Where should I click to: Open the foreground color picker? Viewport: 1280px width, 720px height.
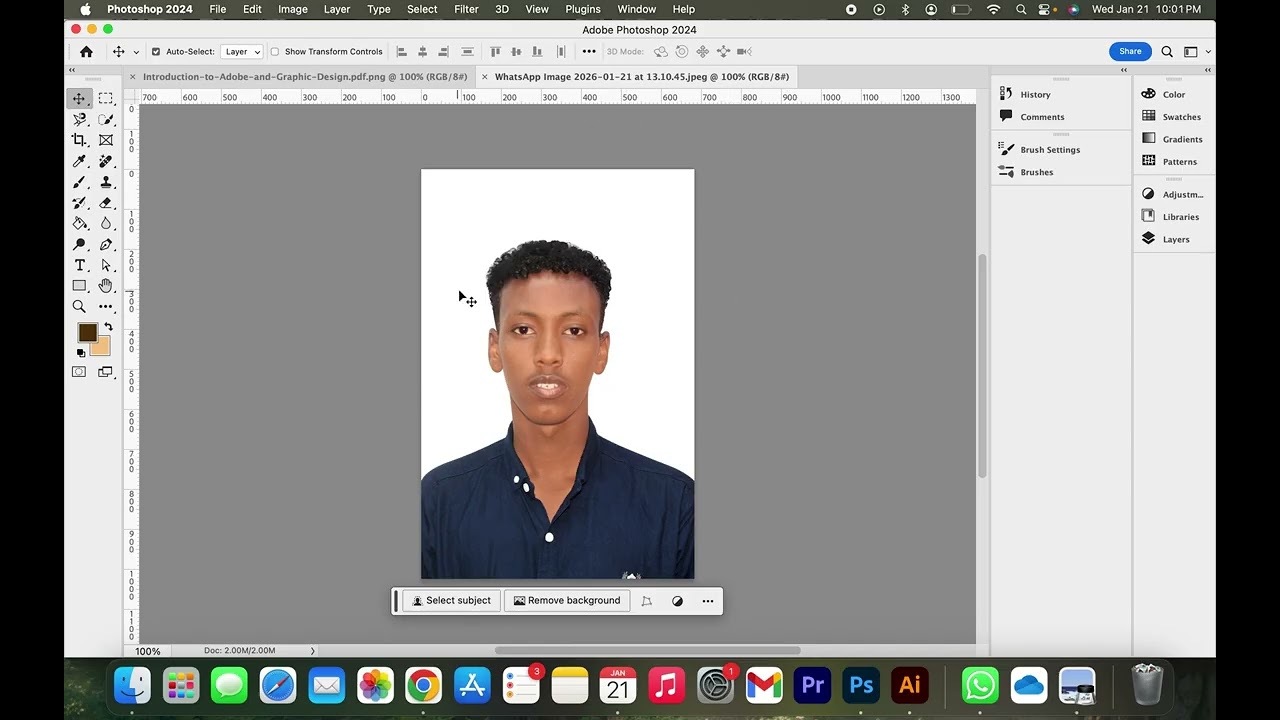tap(86, 332)
